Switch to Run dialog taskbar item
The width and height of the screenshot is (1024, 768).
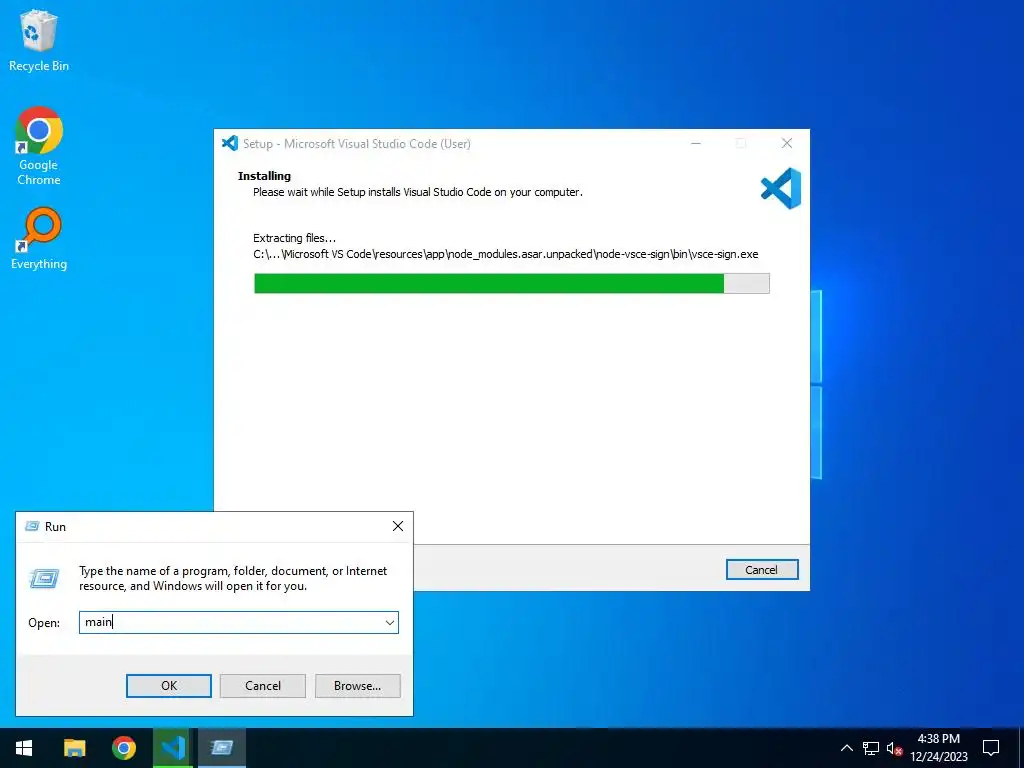point(222,748)
